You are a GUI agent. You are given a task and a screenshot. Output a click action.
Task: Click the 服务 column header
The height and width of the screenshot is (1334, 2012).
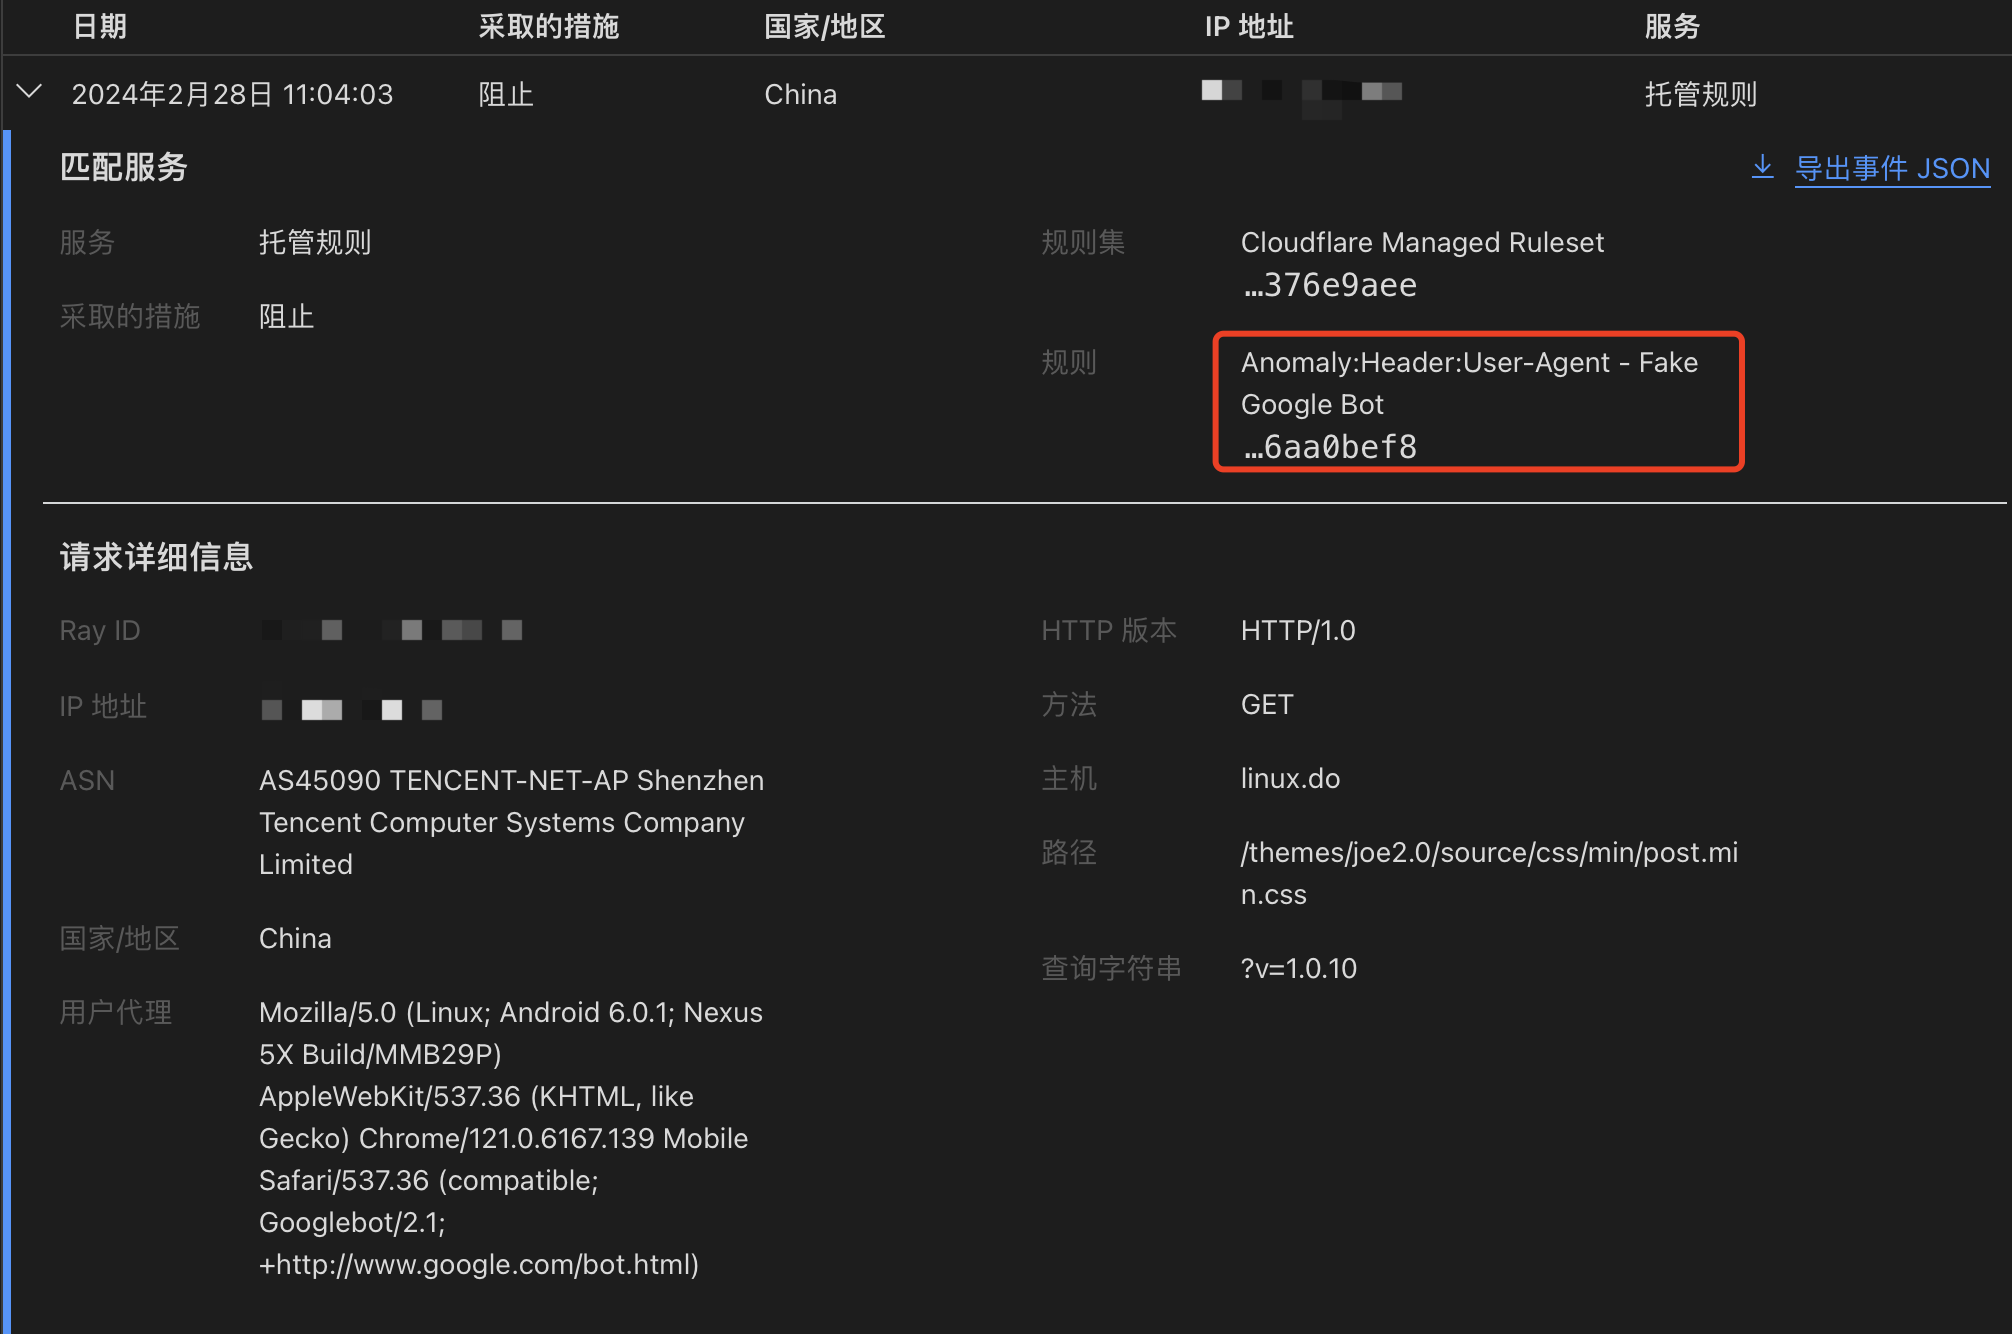click(x=1672, y=26)
